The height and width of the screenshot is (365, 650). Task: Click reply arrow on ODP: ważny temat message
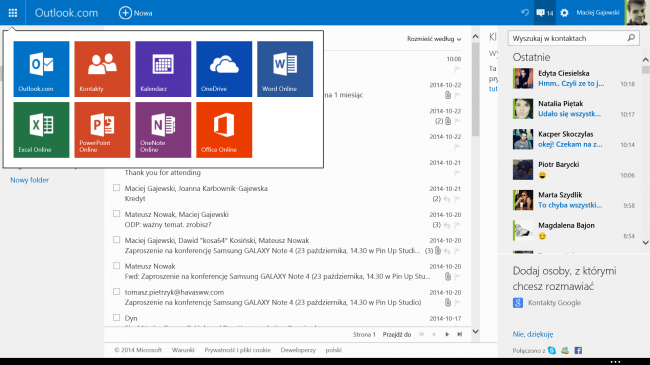(x=447, y=225)
